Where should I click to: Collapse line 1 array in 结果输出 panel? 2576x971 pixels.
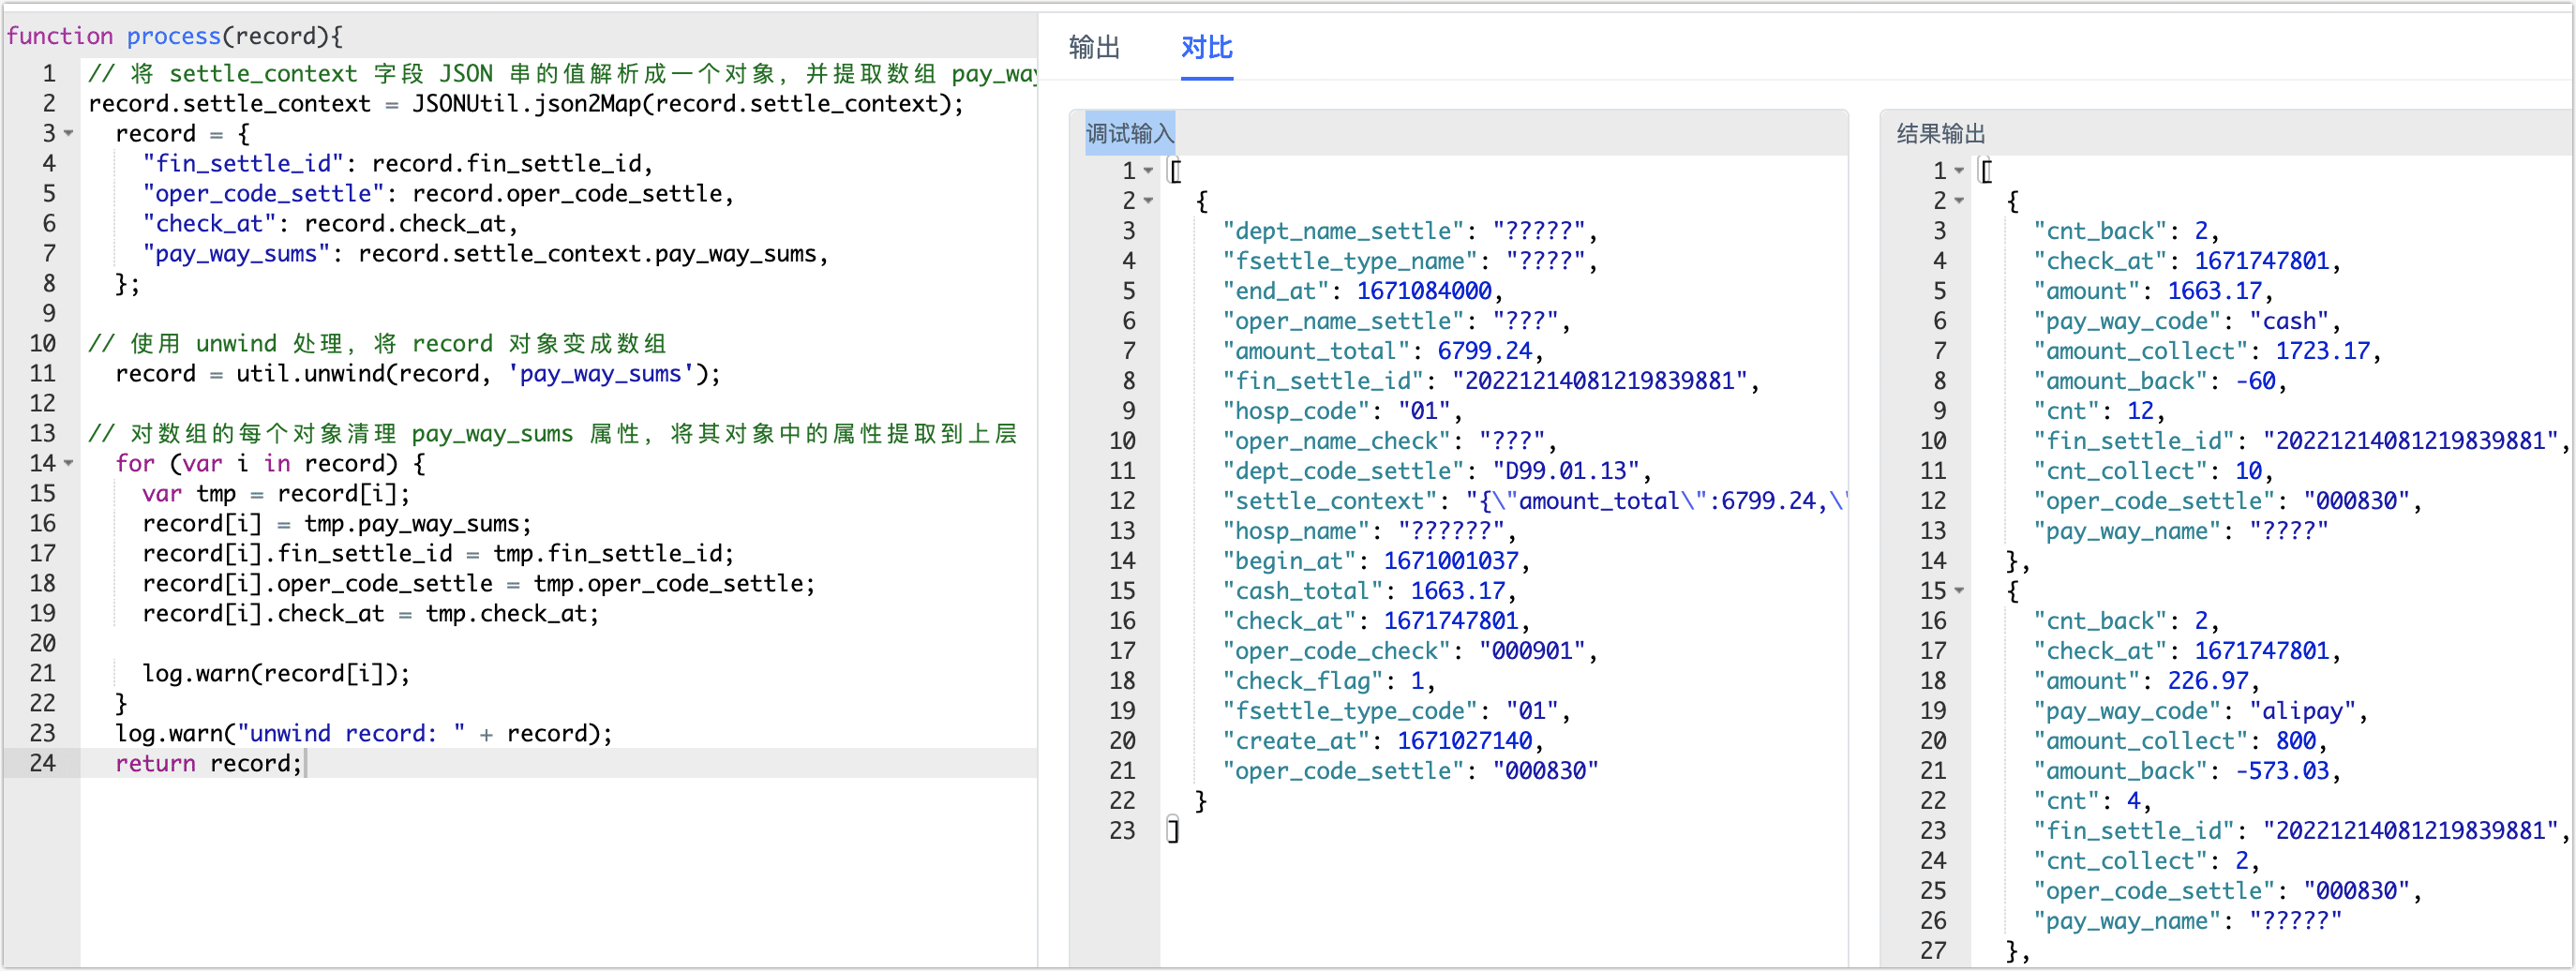(1959, 171)
